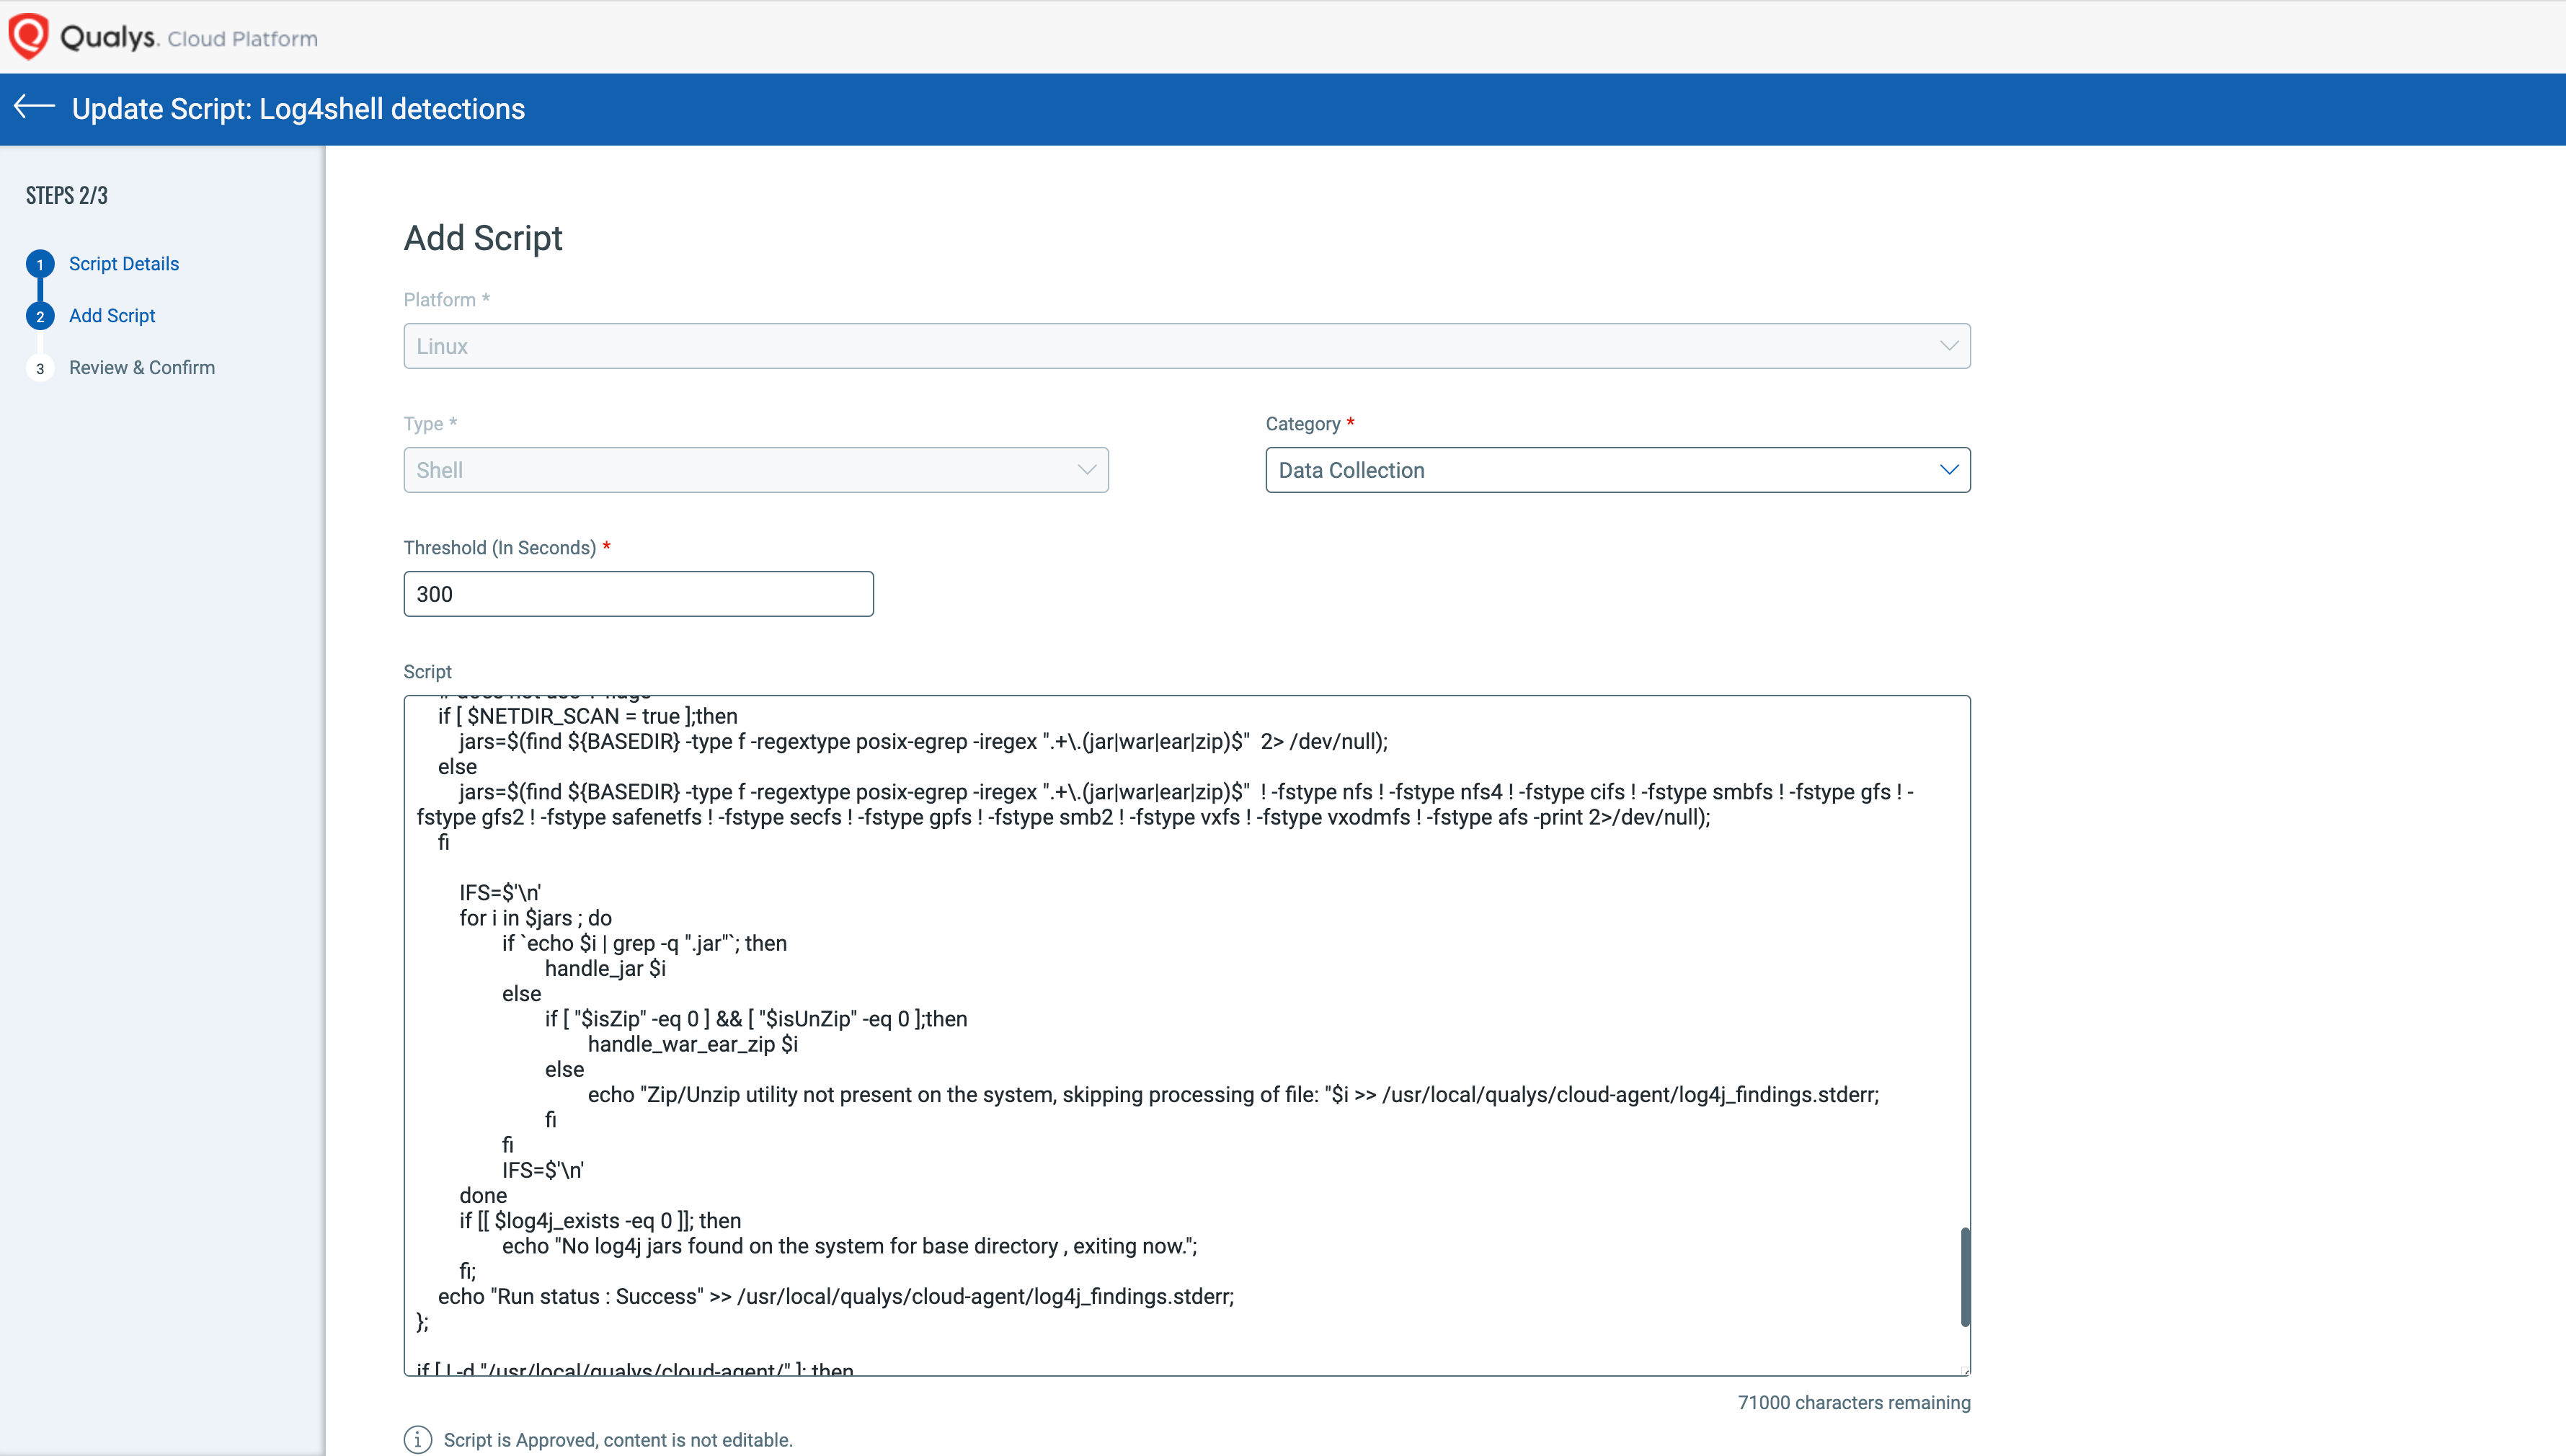The image size is (2566, 1456).
Task: Click script line 'if [[ $log4j_exists -eq 0 ]]; then'
Action: point(600,1220)
